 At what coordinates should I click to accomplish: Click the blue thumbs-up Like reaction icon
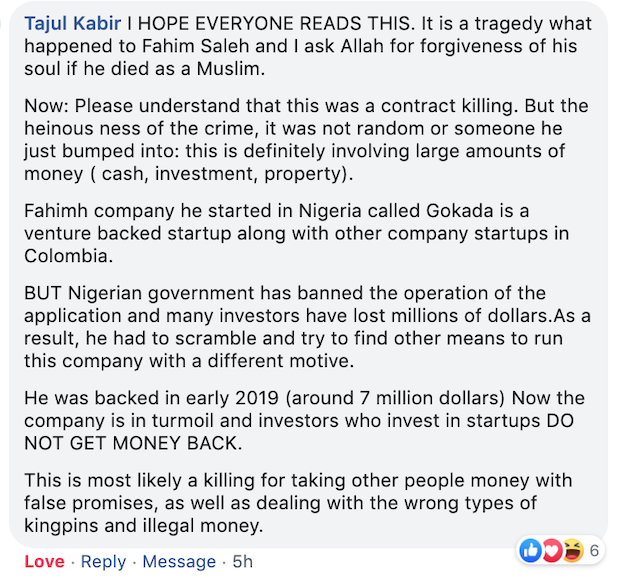pos(530,551)
